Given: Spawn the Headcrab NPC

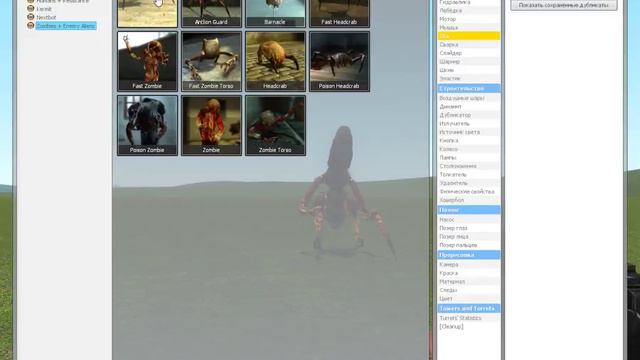Looking at the screenshot, I should pyautogui.click(x=275, y=61).
